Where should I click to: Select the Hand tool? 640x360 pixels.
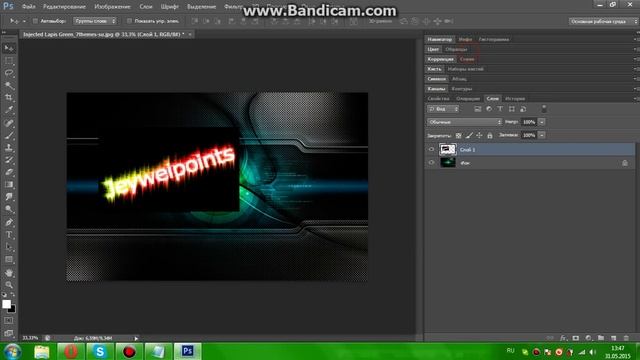pos(9,273)
